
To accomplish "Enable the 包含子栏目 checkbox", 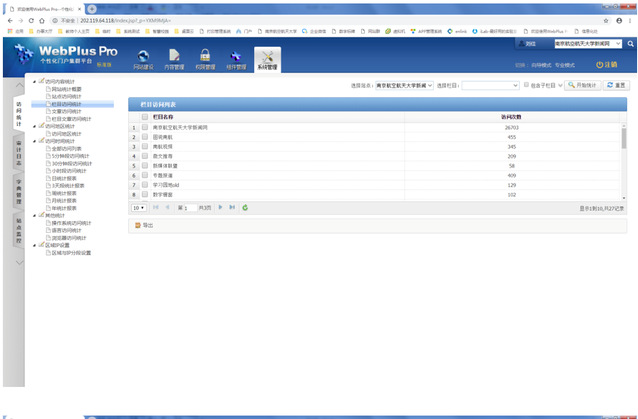I will tap(526, 85).
